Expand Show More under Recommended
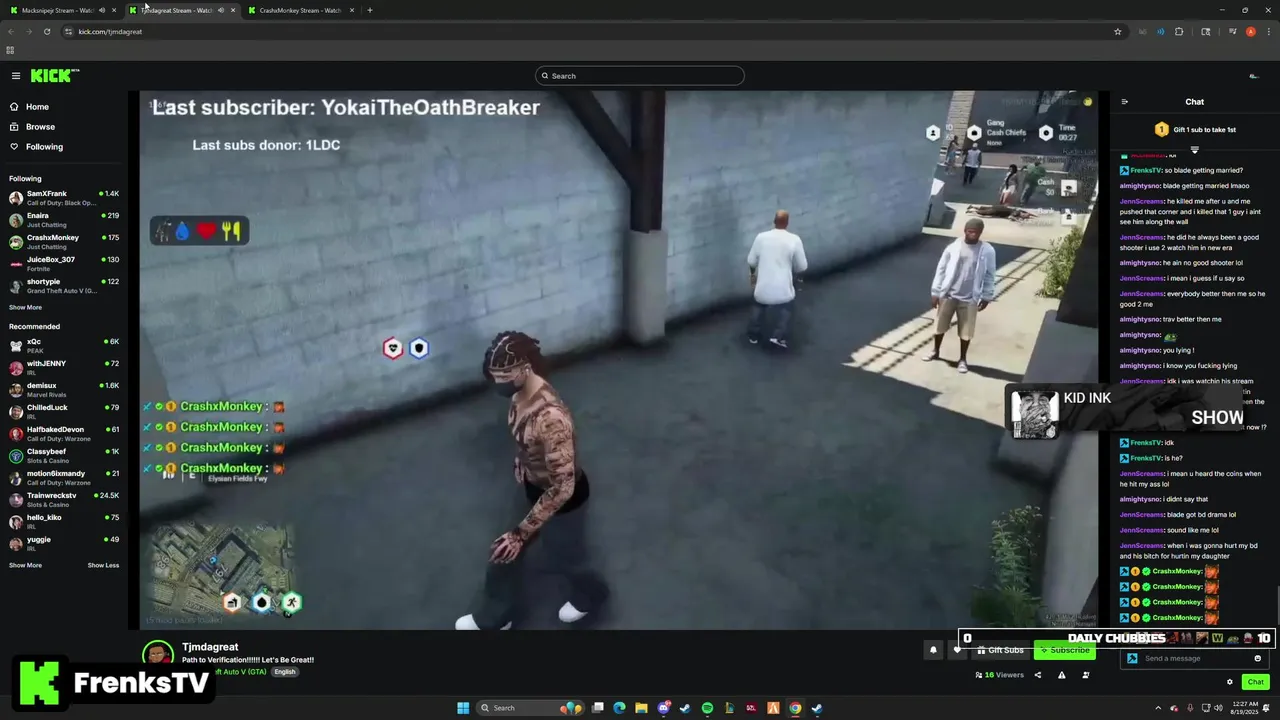Viewport: 1280px width, 720px height. [x=25, y=565]
